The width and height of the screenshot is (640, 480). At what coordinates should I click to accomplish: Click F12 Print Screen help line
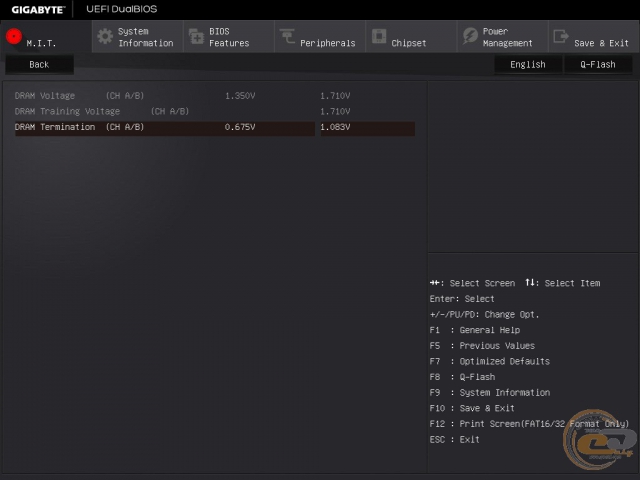pyautogui.click(x=529, y=424)
